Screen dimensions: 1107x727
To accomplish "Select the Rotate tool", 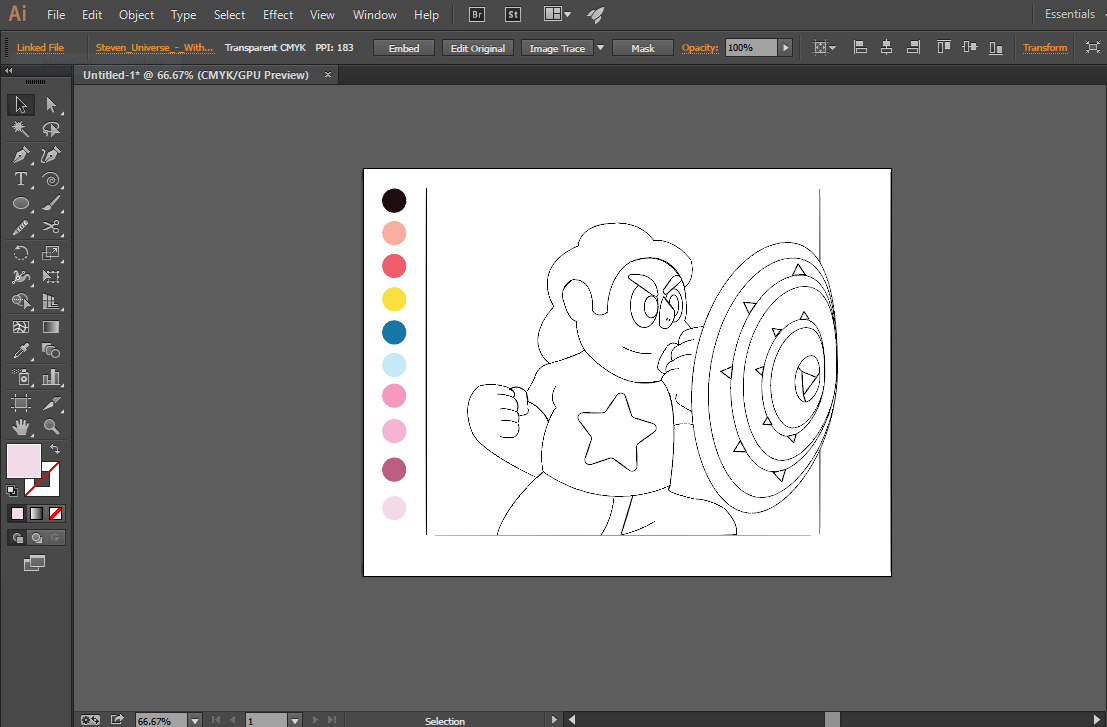I will coord(20,253).
